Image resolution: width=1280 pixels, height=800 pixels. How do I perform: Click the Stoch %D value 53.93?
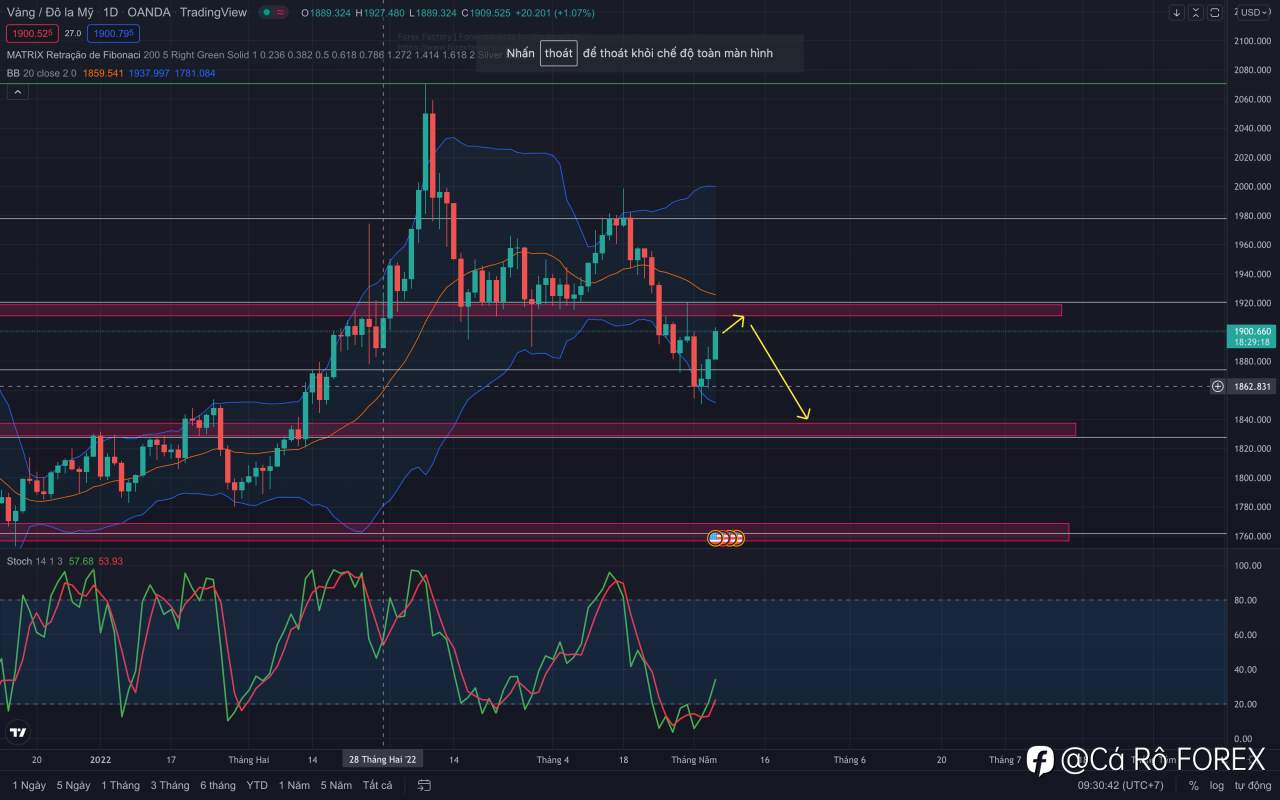click(x=110, y=561)
